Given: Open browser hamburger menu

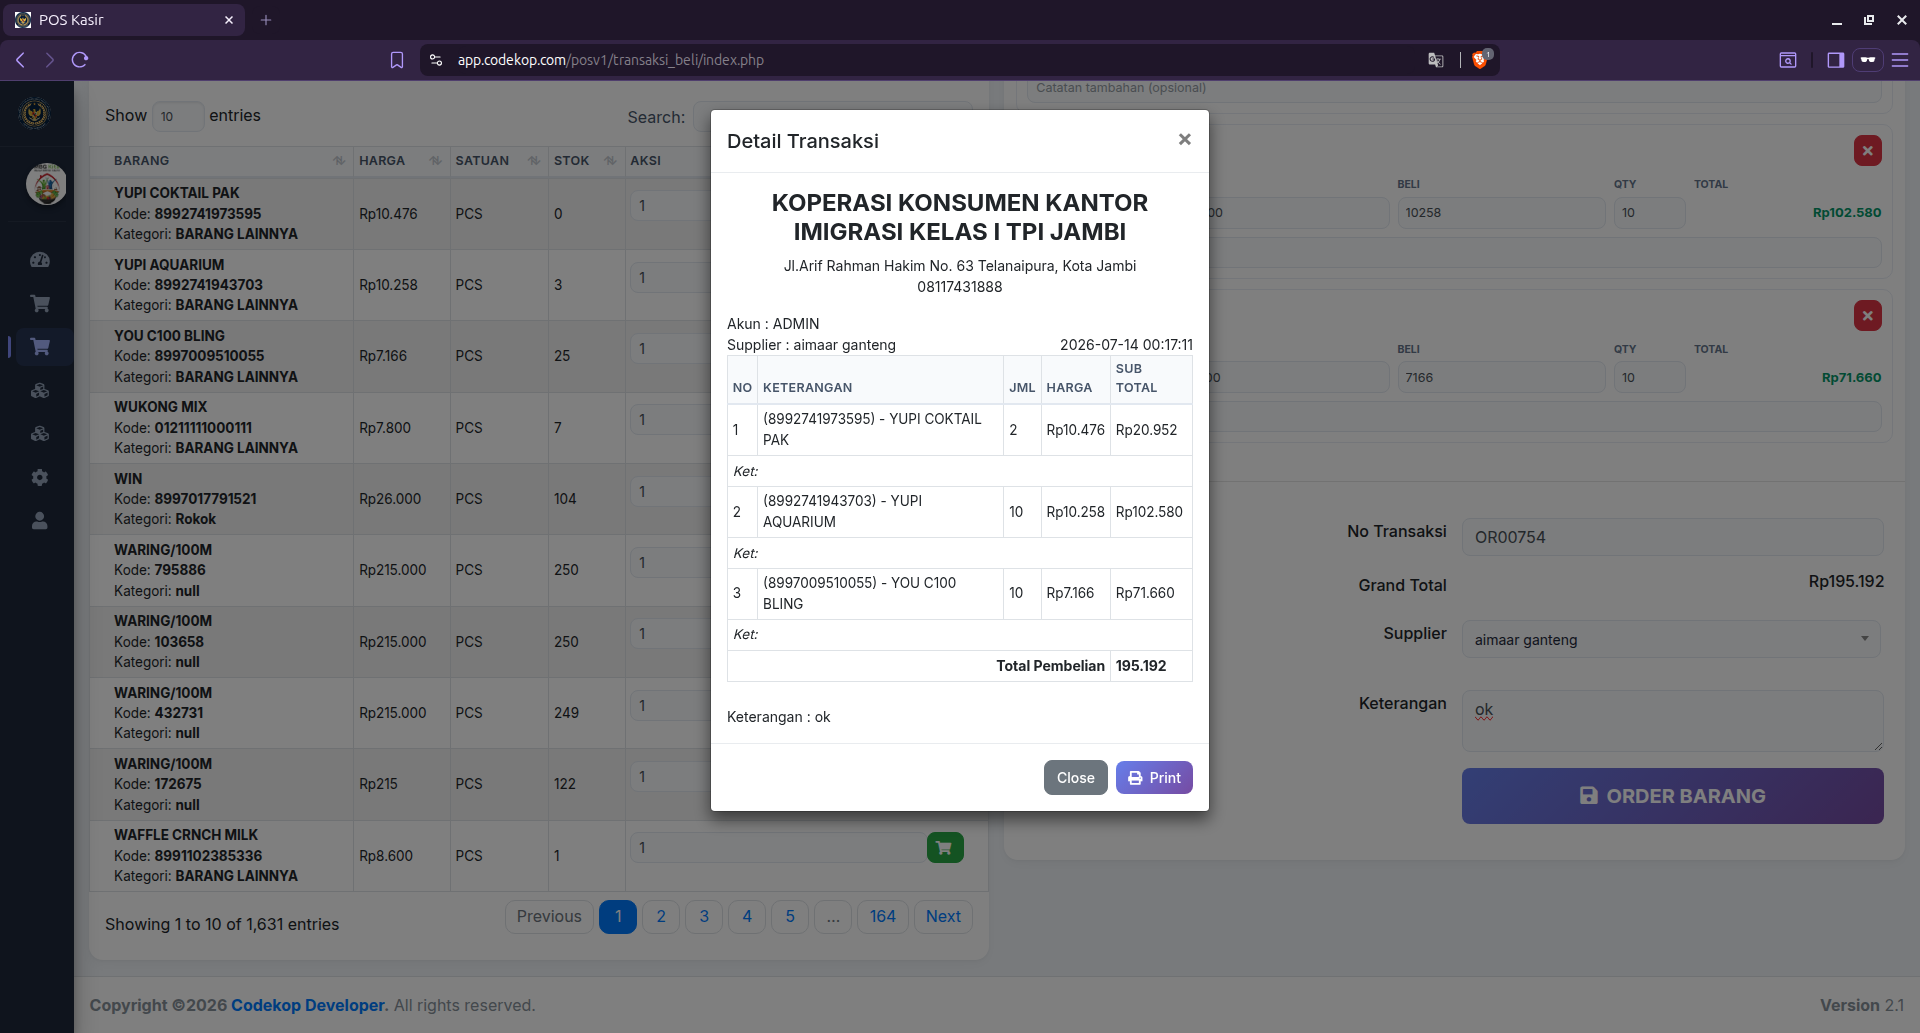Looking at the screenshot, I should [1900, 60].
